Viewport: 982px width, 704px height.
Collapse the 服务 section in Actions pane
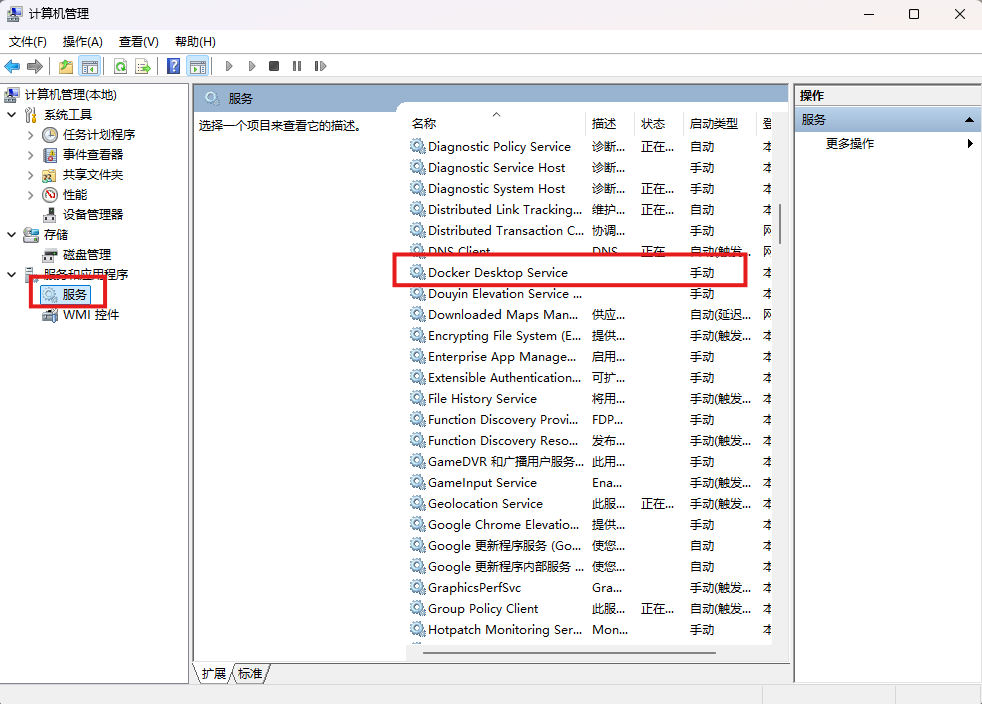(x=969, y=120)
